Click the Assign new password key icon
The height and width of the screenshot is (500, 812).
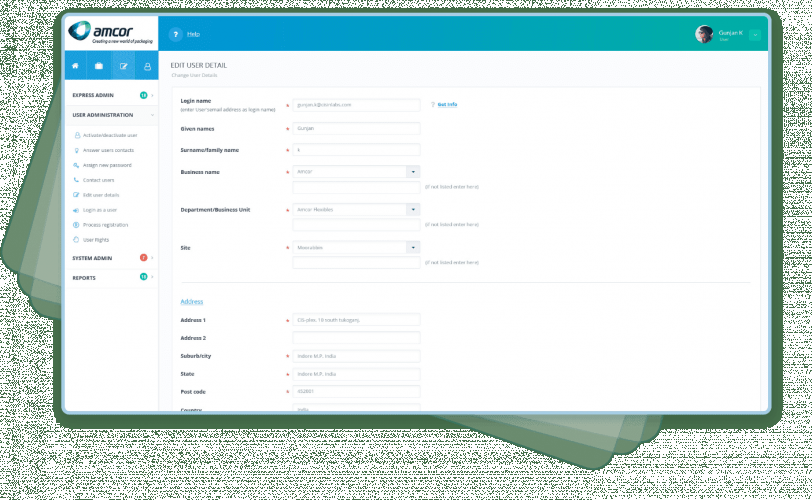[76, 165]
